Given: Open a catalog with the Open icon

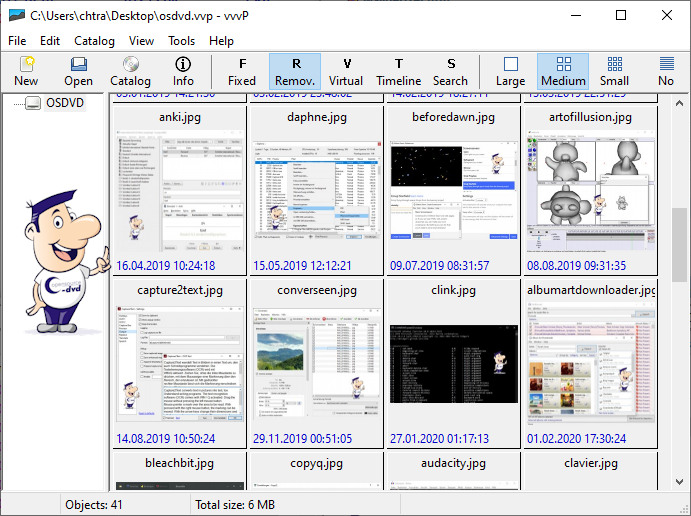Looking at the screenshot, I should [x=79, y=71].
